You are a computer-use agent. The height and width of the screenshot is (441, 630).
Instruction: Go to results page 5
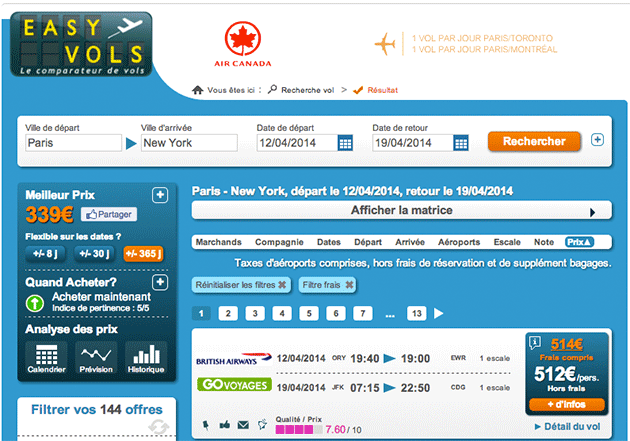(309, 313)
